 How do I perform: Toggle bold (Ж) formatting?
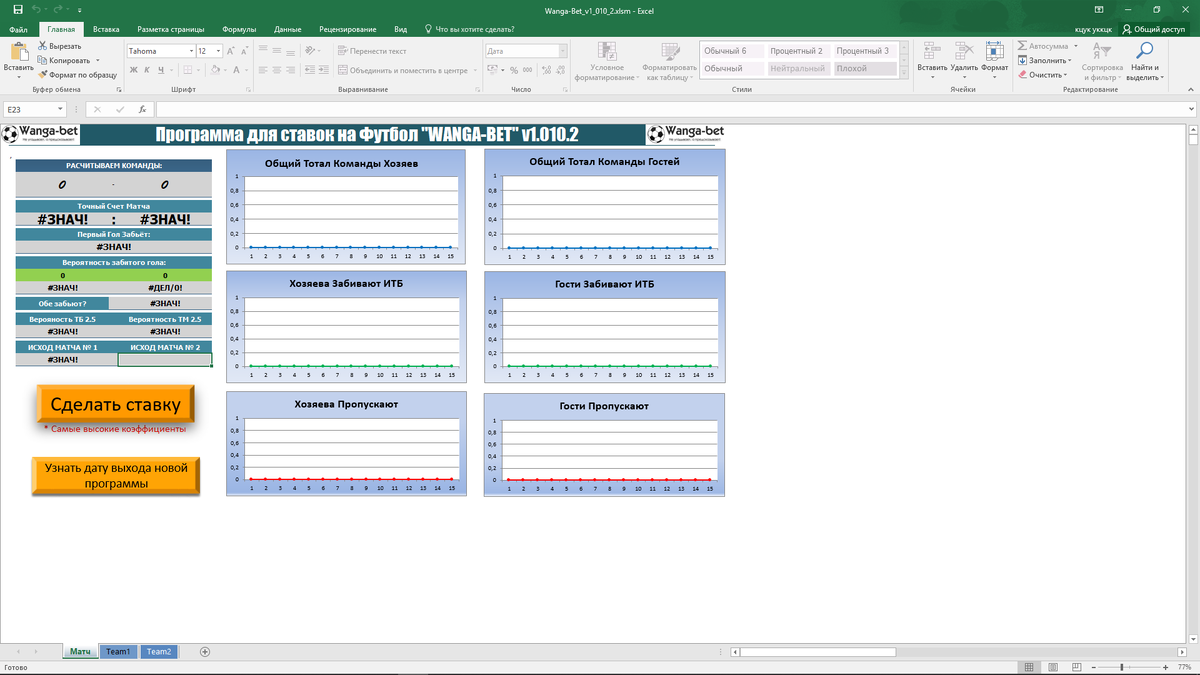coord(133,70)
